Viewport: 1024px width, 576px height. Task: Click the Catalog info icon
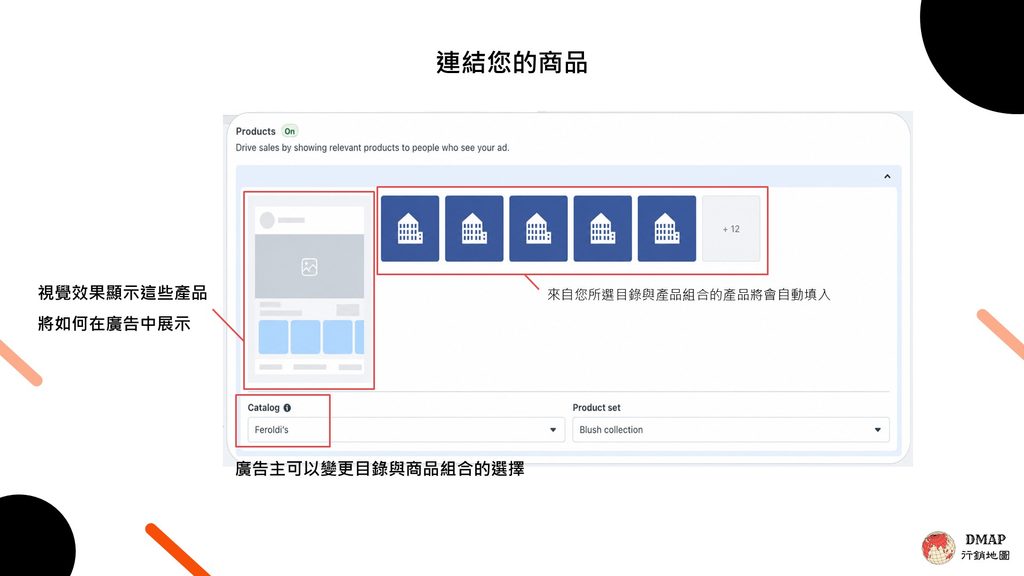(287, 408)
